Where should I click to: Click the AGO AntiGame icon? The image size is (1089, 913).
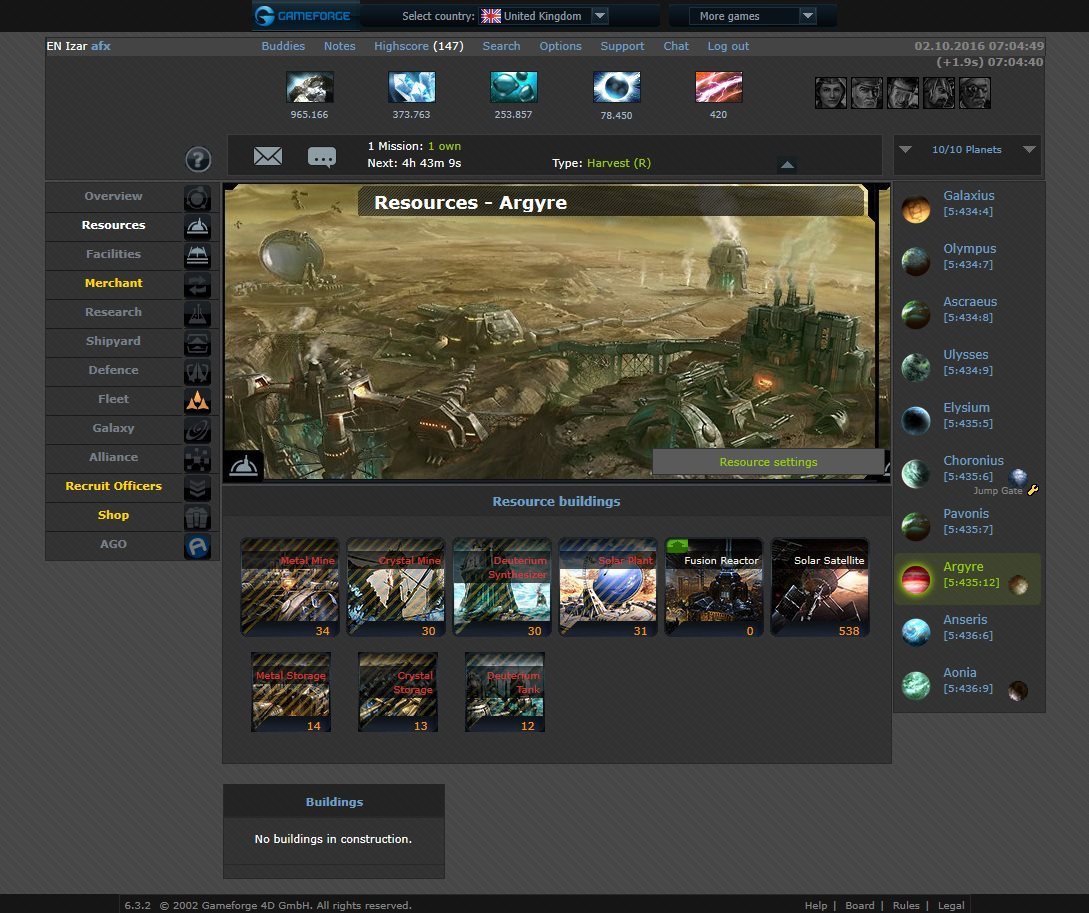(197, 546)
